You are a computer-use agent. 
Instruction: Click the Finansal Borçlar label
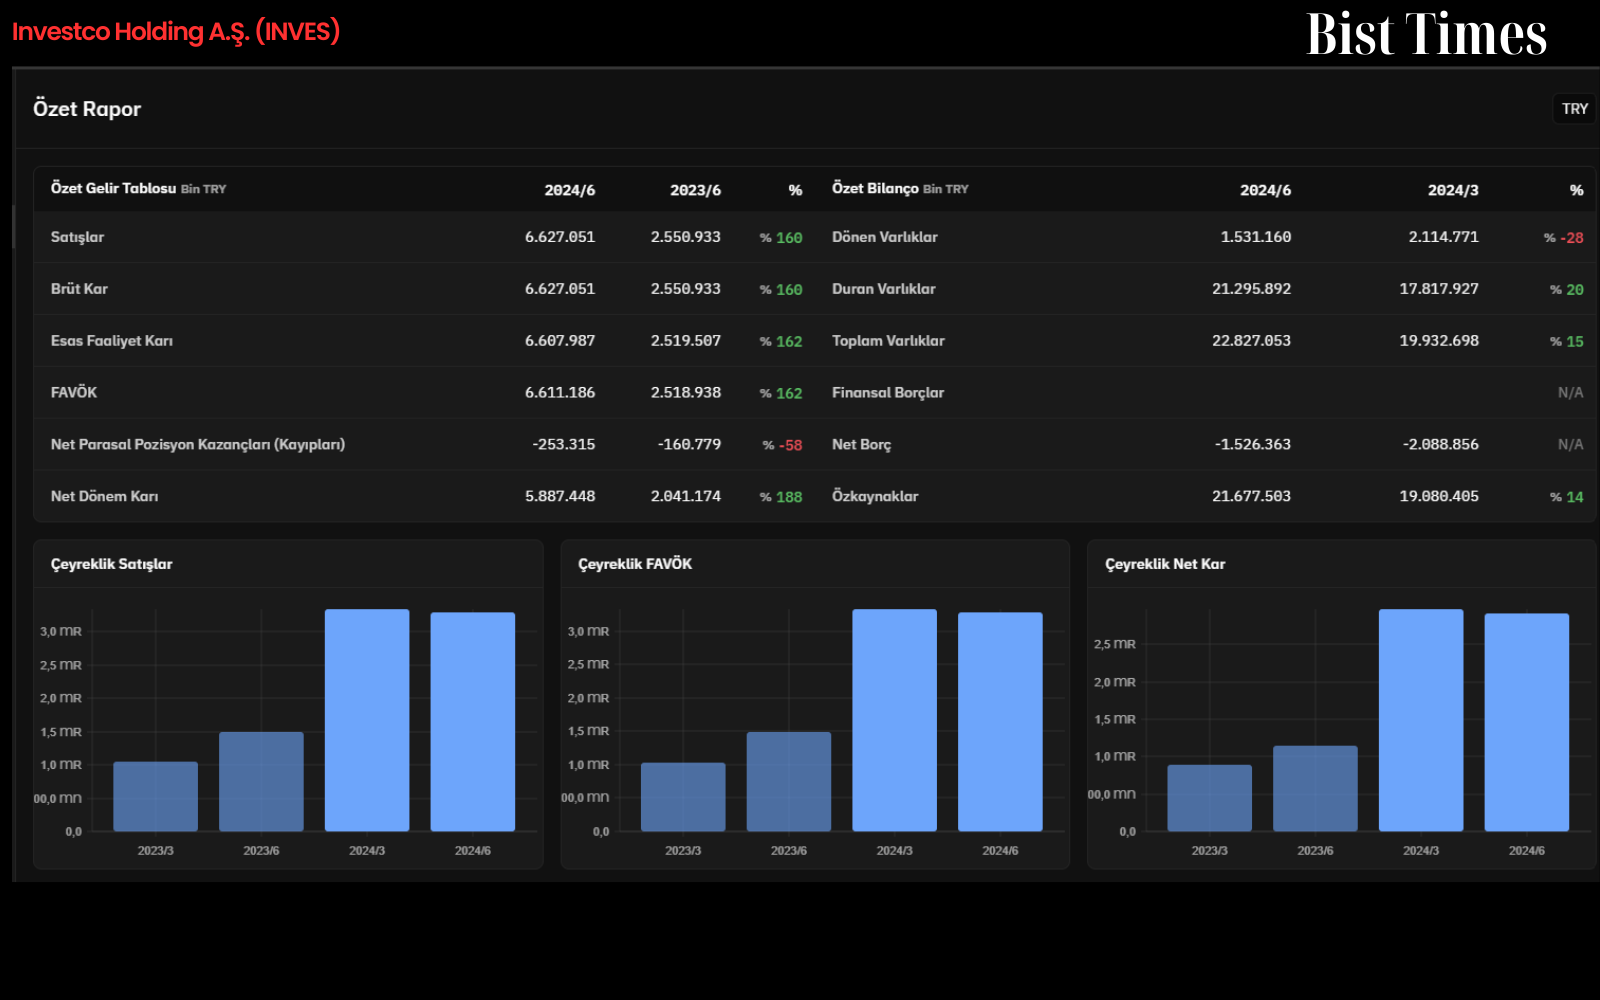tap(888, 392)
